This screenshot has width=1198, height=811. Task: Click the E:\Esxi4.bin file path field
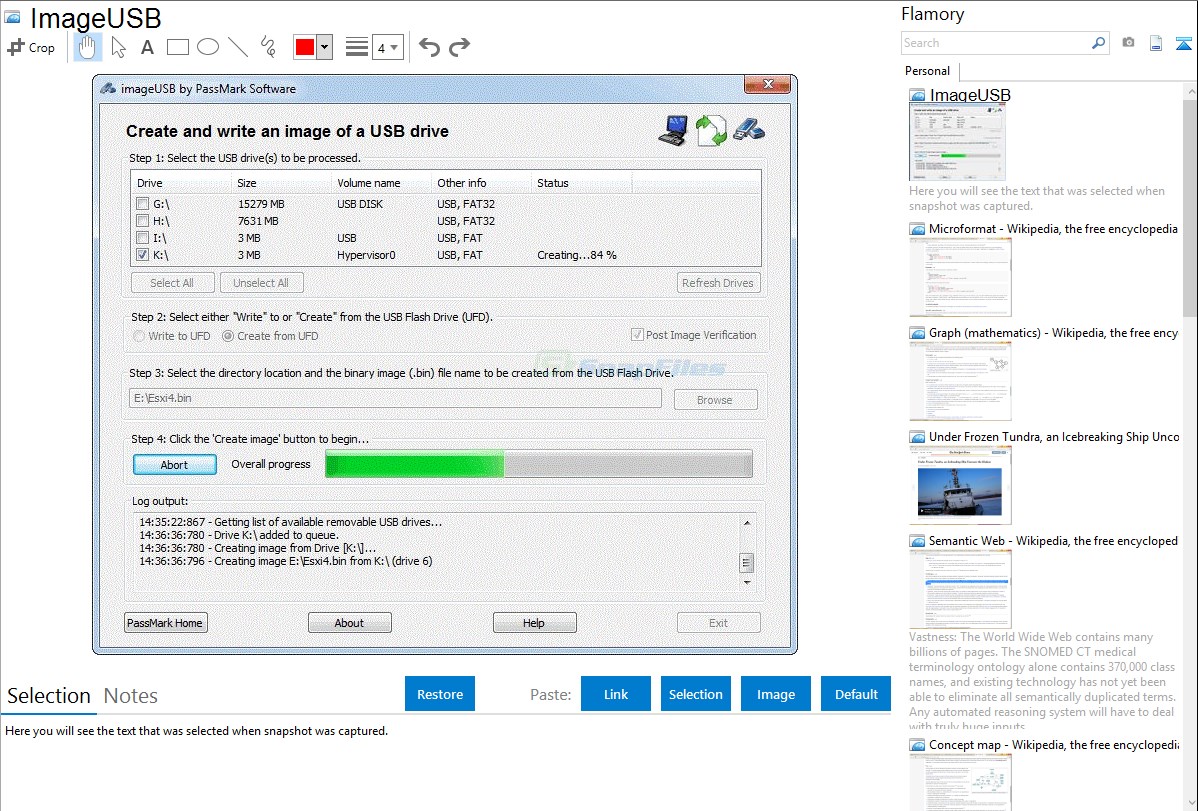click(x=395, y=398)
